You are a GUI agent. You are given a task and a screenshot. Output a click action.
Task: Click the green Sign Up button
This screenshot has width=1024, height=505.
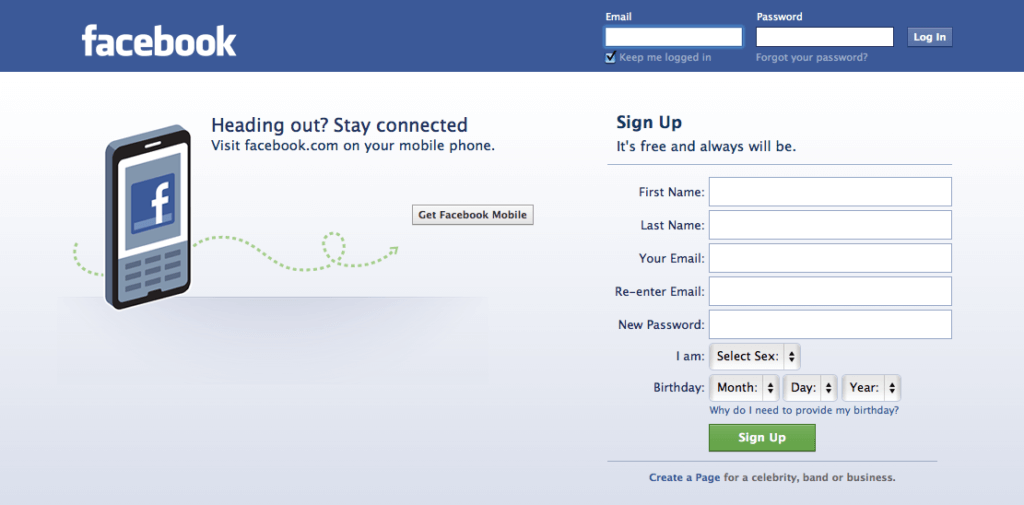tap(762, 438)
